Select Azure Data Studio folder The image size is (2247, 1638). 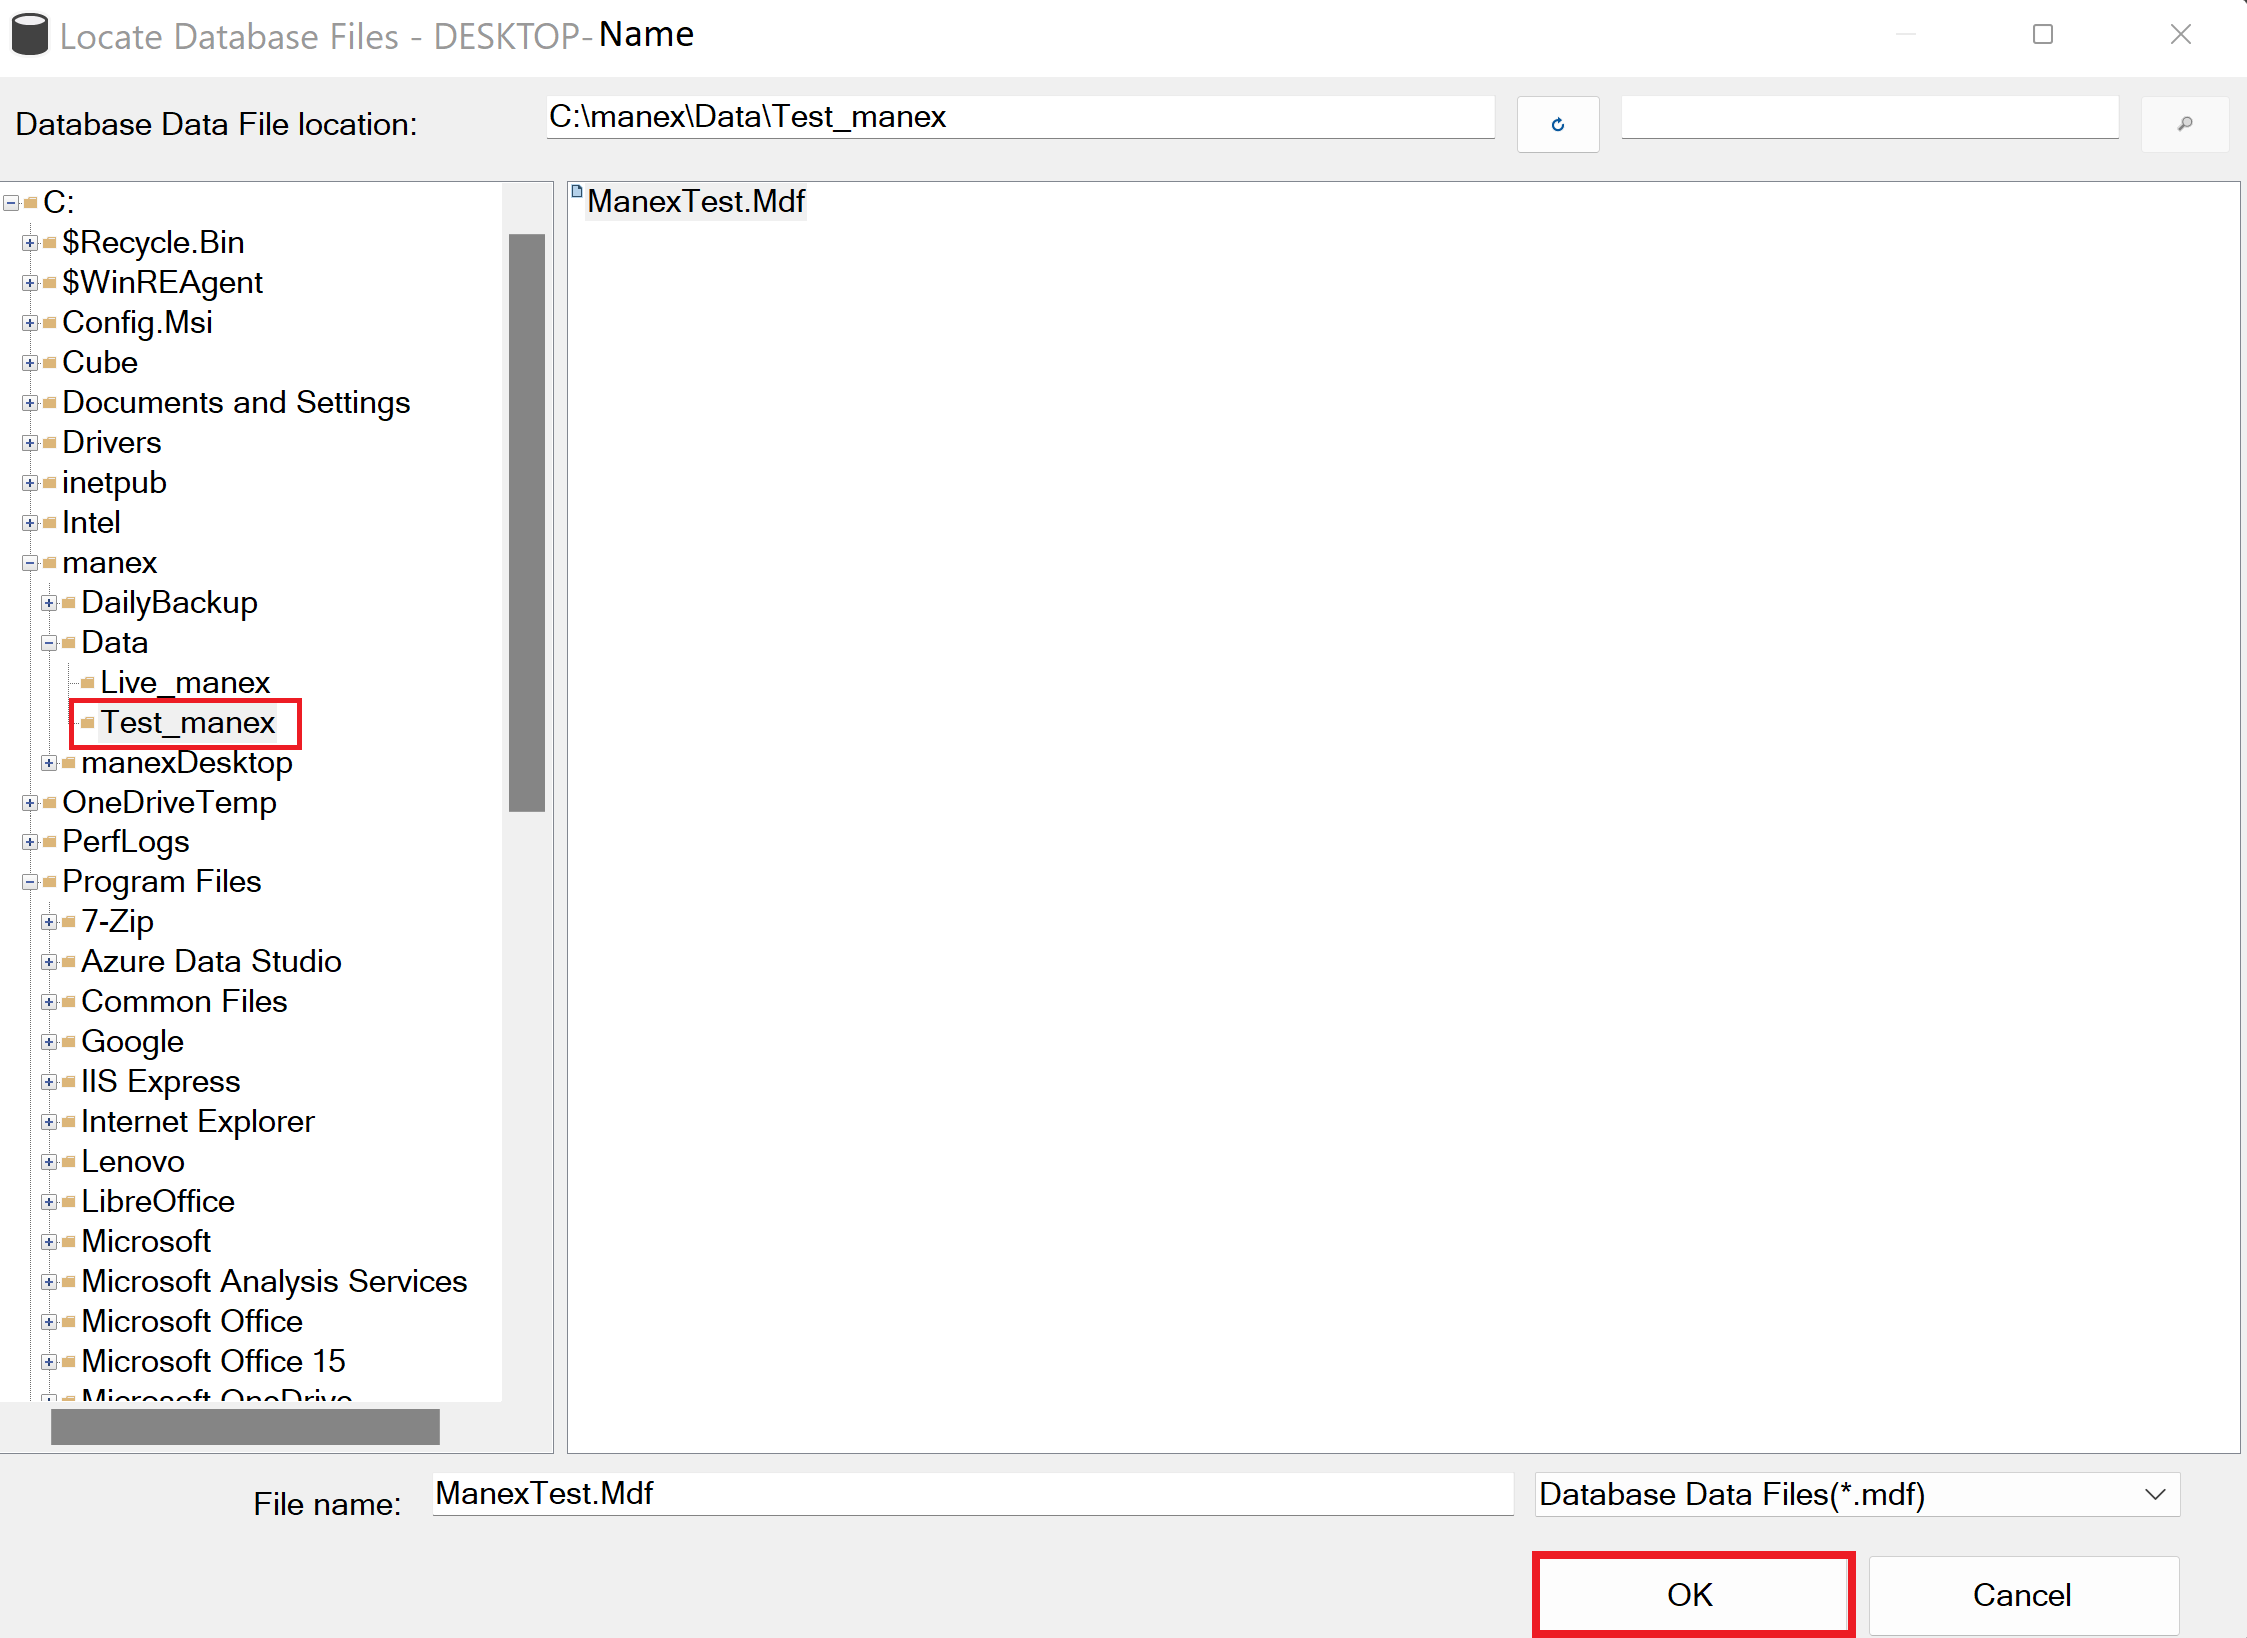pyautogui.click(x=211, y=961)
